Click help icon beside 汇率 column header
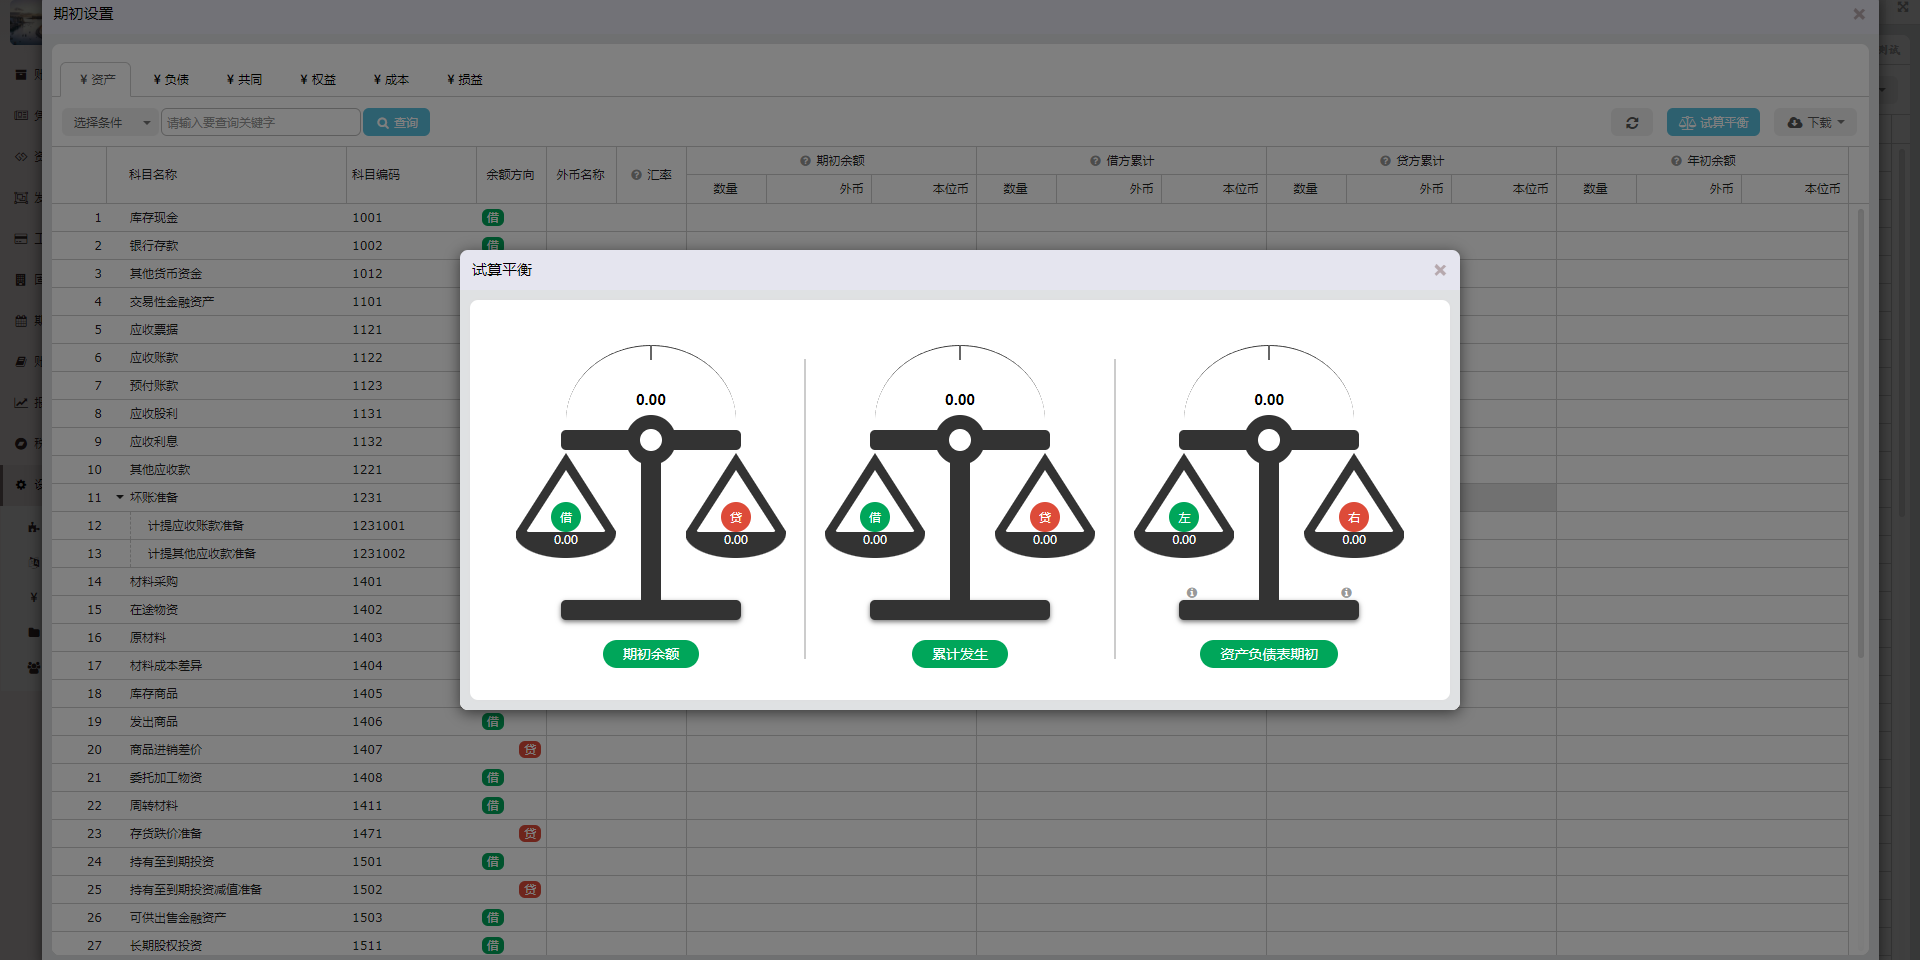Viewport: 1920px width, 960px height. [x=636, y=175]
